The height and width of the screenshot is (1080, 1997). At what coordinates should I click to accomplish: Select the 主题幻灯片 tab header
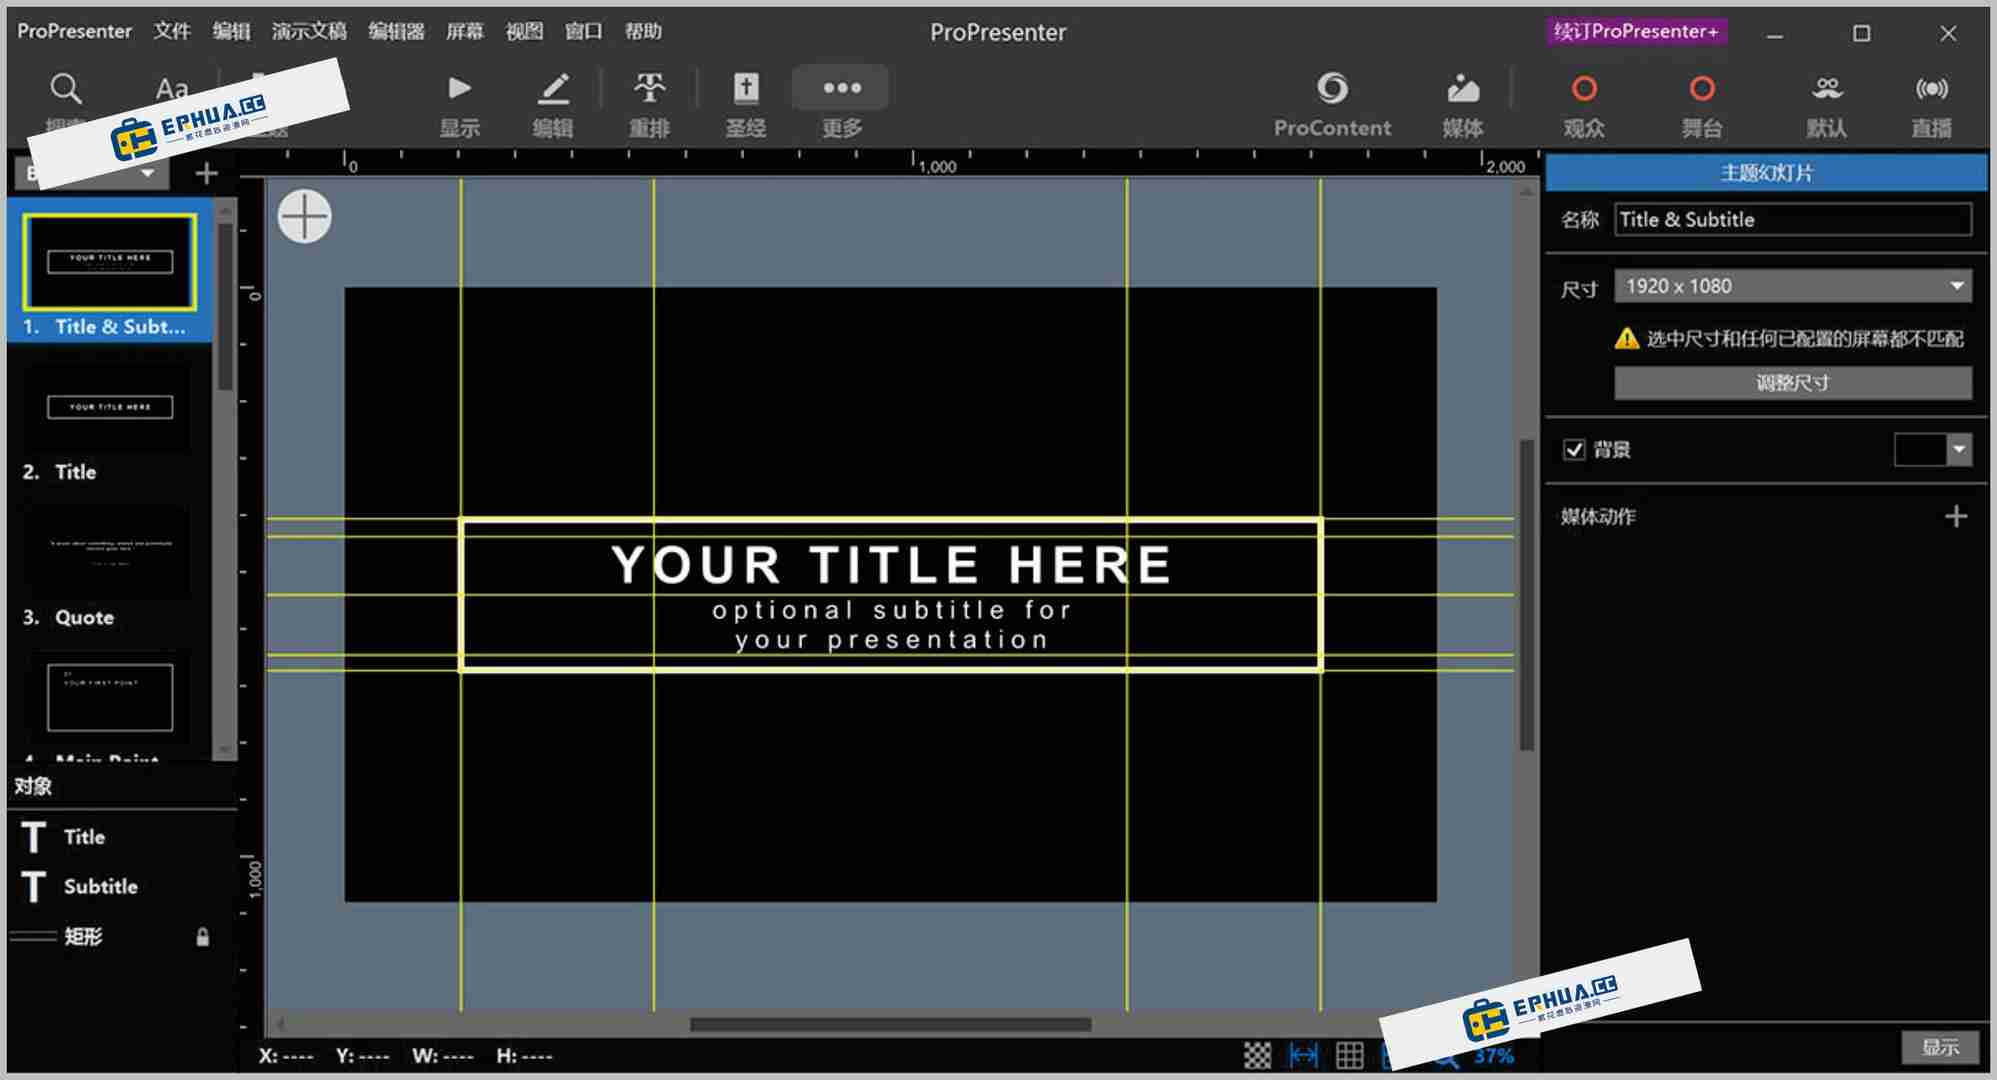(x=1766, y=173)
